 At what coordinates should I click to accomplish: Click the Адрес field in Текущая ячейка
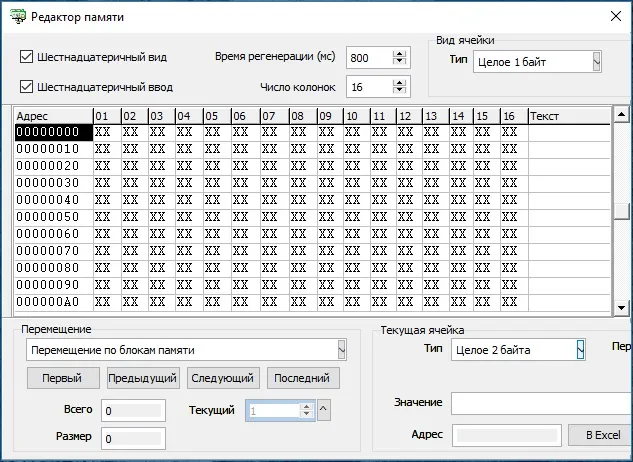click(507, 435)
